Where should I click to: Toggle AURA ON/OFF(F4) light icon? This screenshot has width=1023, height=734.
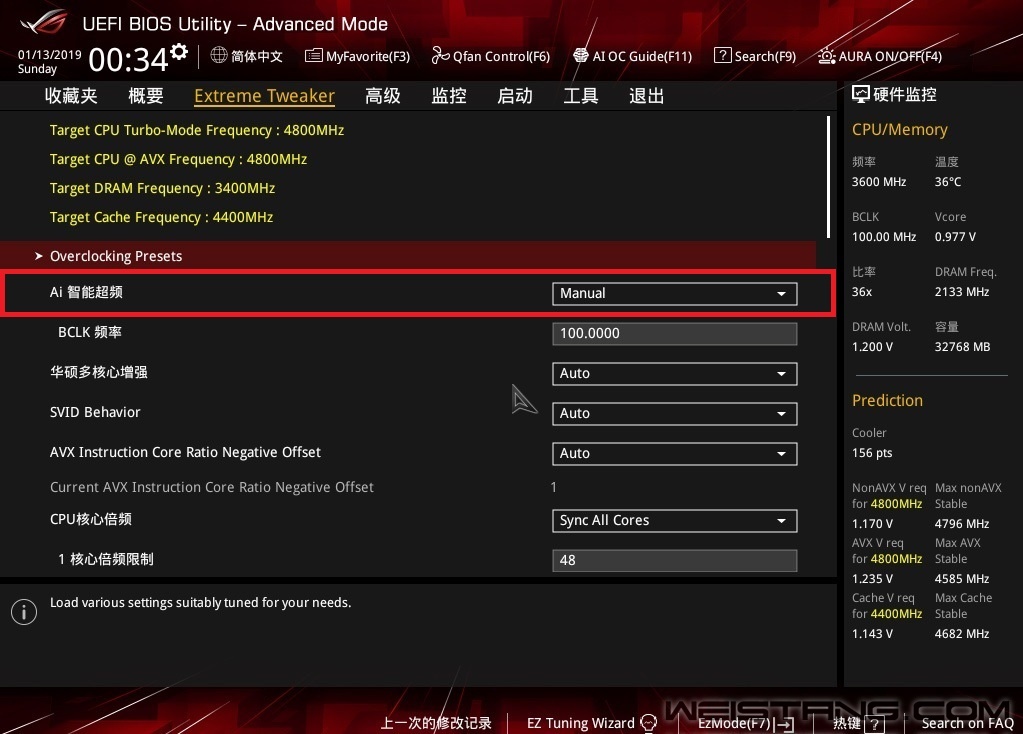[827, 56]
